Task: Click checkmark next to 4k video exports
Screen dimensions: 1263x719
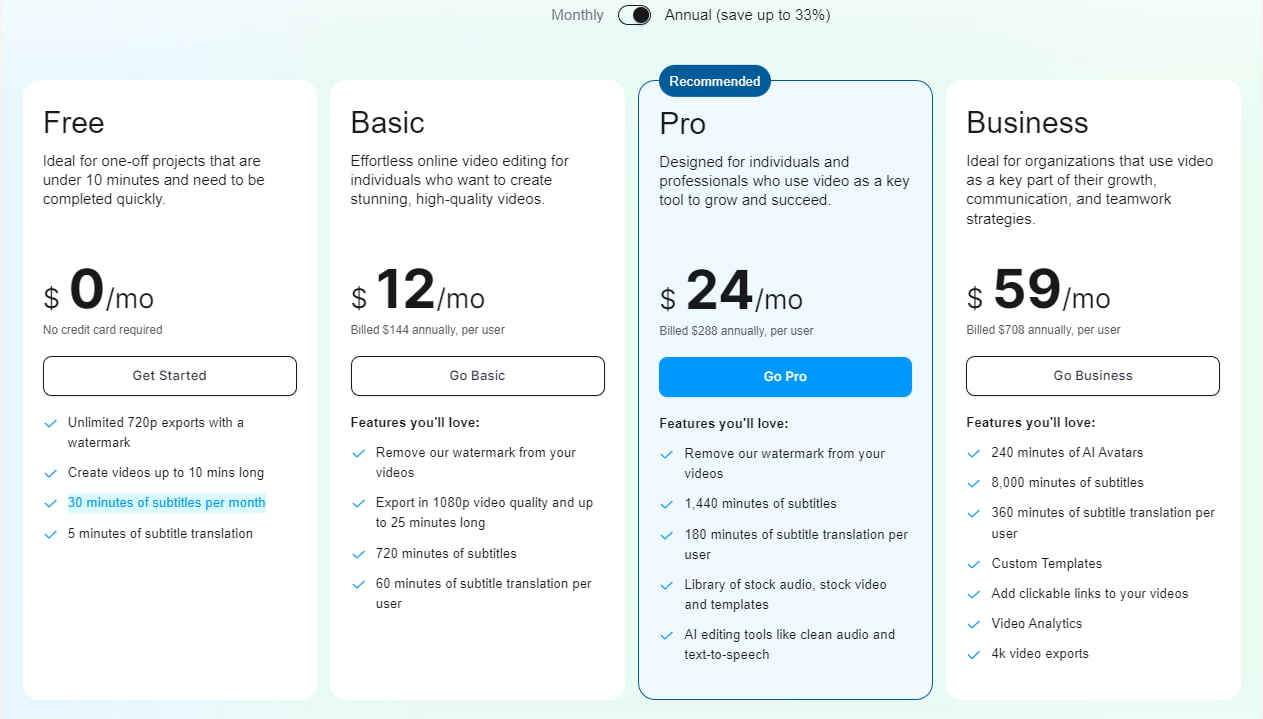Action: point(973,655)
